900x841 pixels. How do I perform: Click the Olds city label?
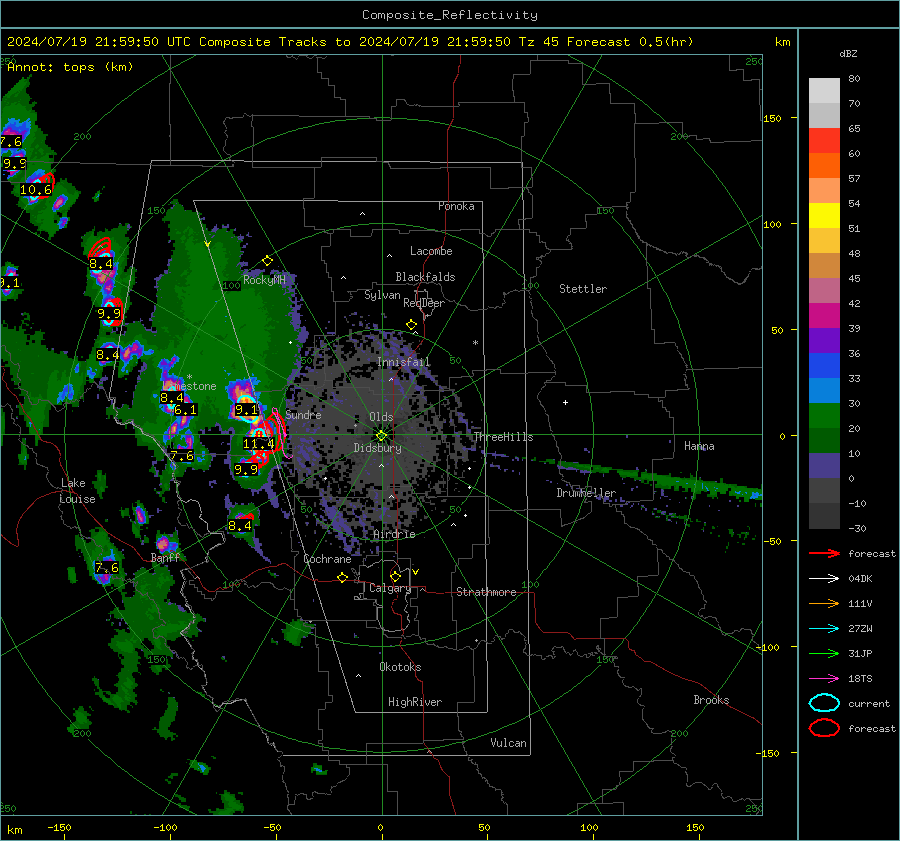381,417
